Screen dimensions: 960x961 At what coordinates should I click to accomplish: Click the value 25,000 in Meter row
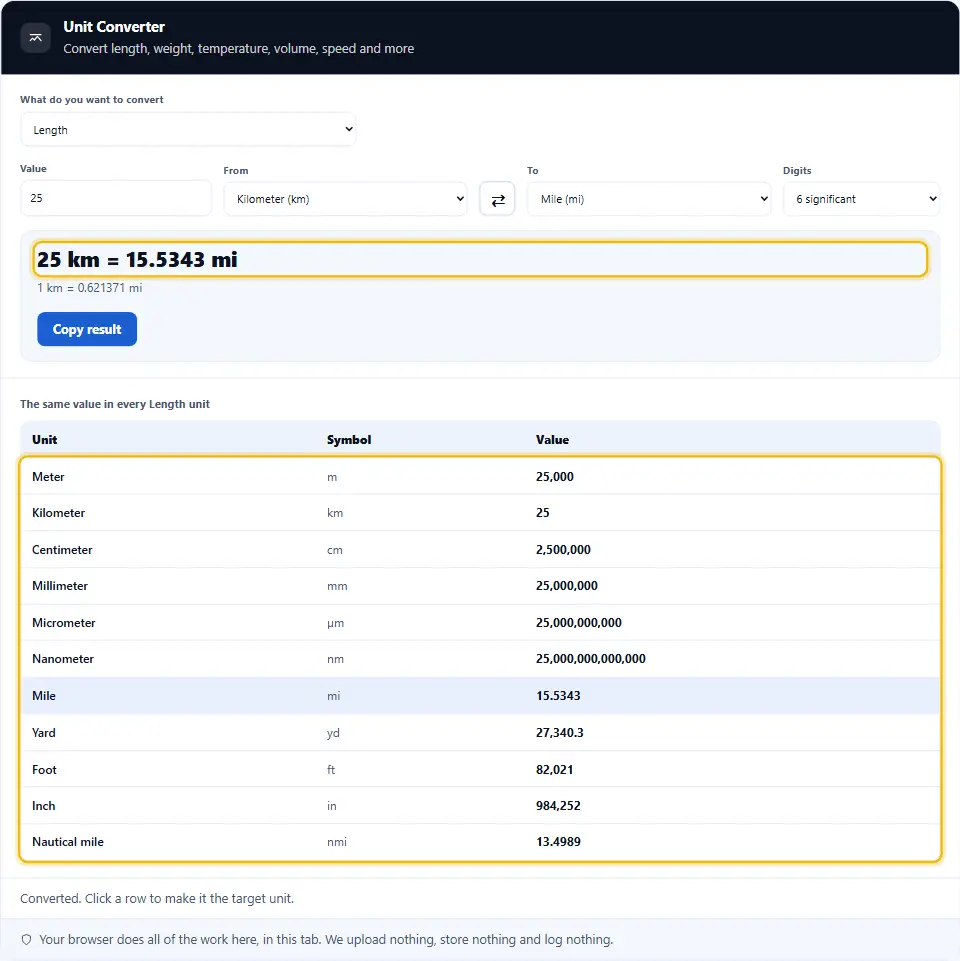coord(555,476)
